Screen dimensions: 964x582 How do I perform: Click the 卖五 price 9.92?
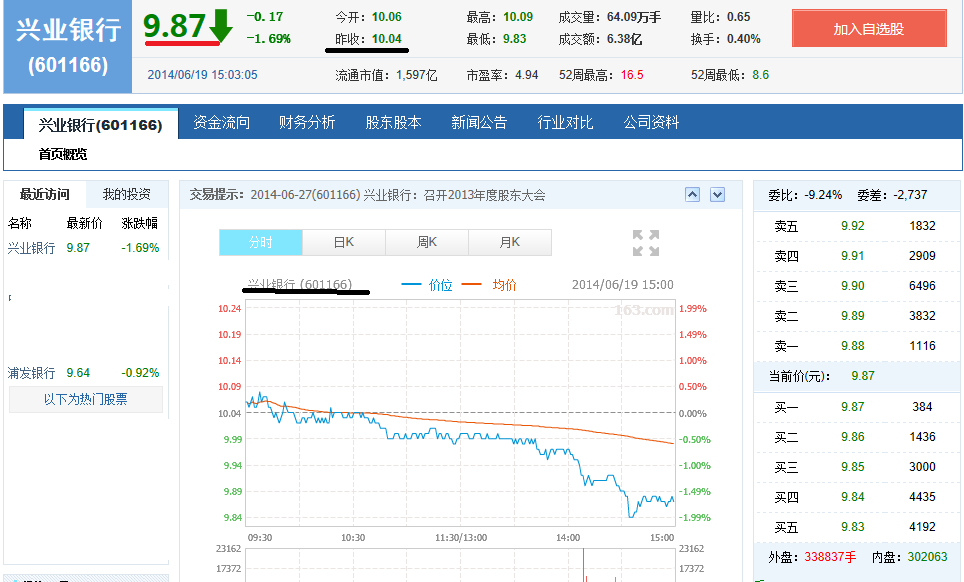pos(853,226)
